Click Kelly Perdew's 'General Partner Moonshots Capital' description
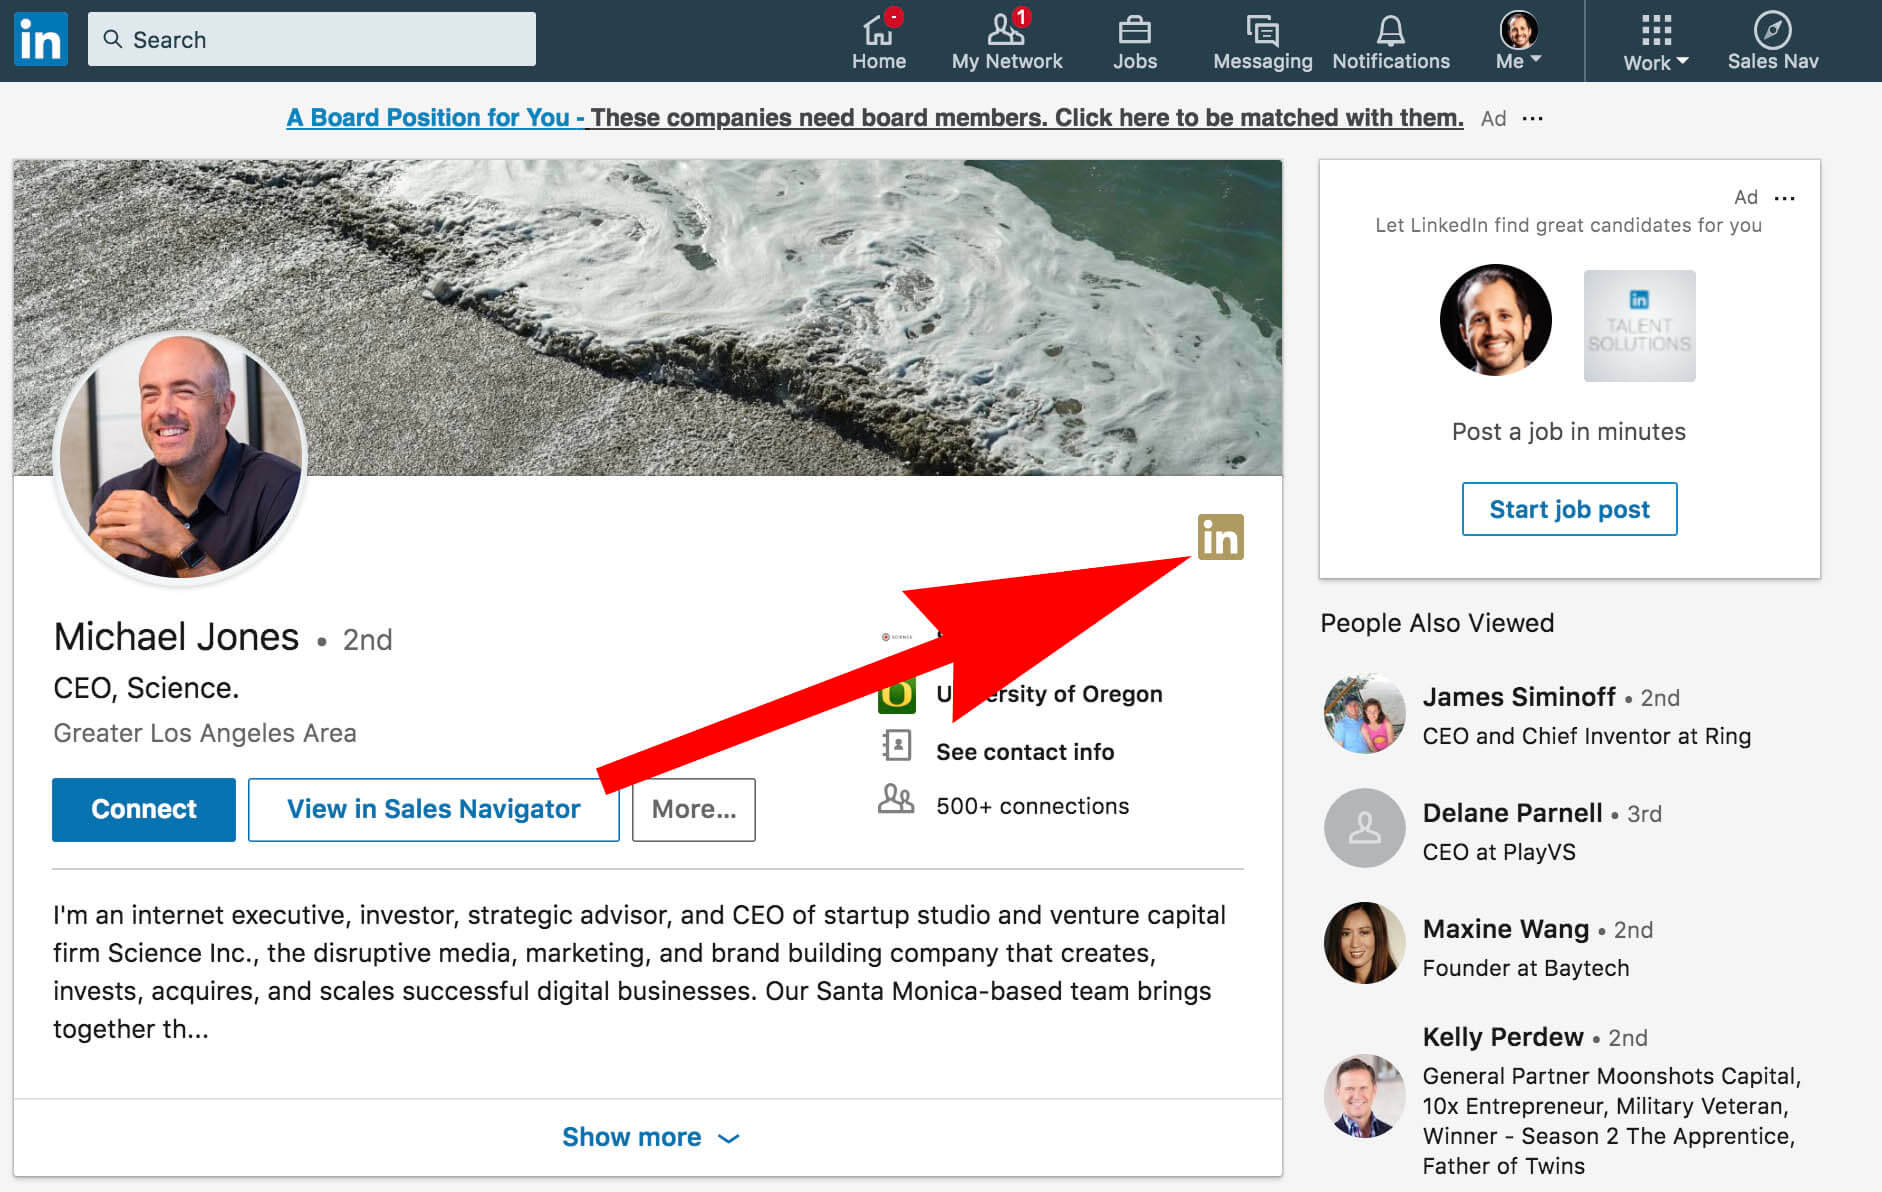The width and height of the screenshot is (1882, 1192). 1611,1121
